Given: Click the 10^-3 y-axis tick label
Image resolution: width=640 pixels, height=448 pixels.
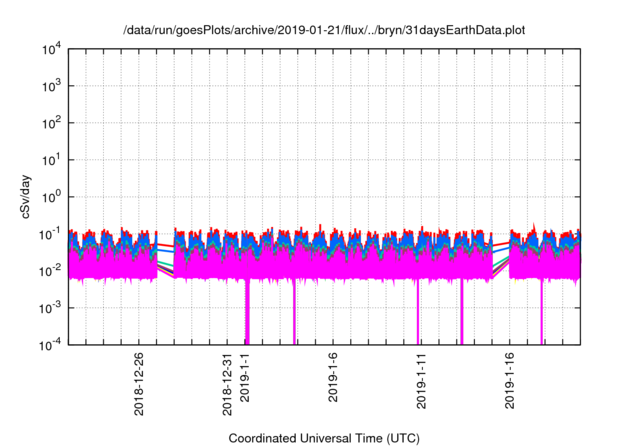Looking at the screenshot, I should (x=51, y=308).
